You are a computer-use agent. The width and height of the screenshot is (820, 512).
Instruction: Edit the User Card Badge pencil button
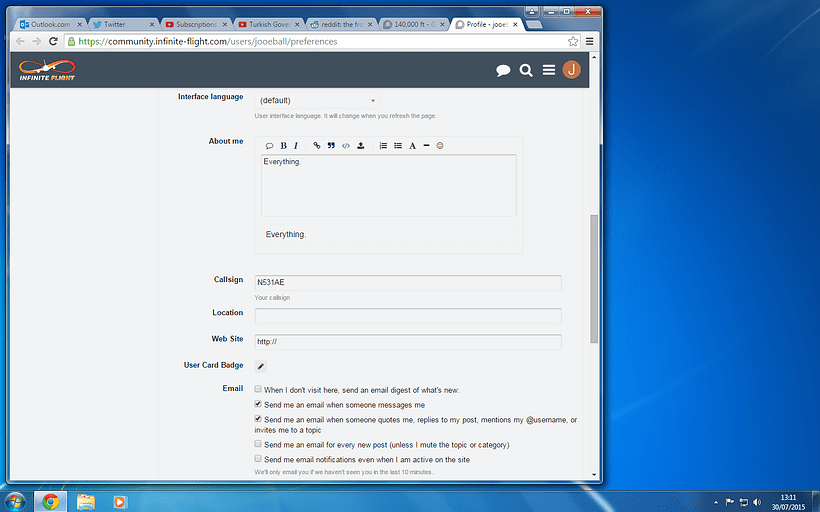[x=260, y=366]
